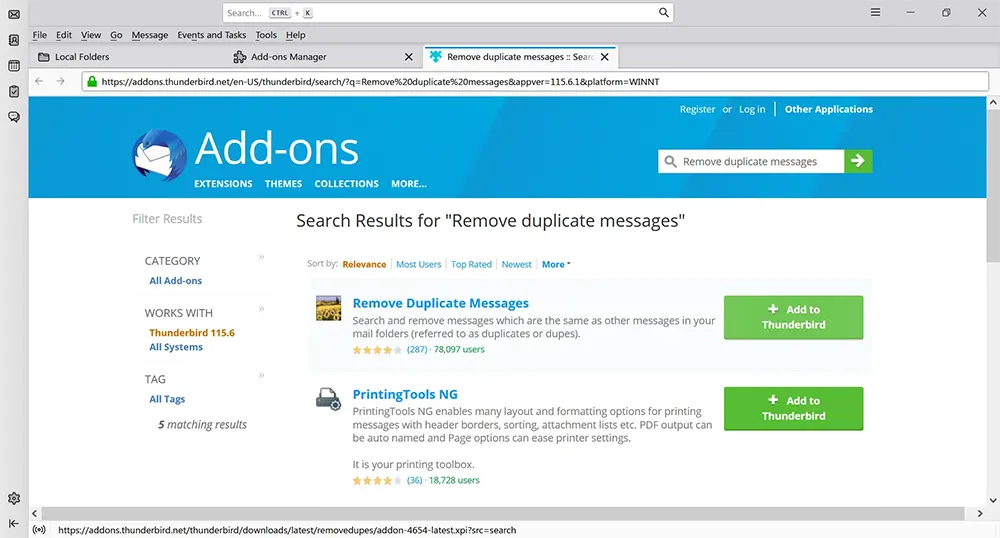The width and height of the screenshot is (1000, 538).
Task: Select the All Add-ons category filter
Action: click(x=175, y=280)
